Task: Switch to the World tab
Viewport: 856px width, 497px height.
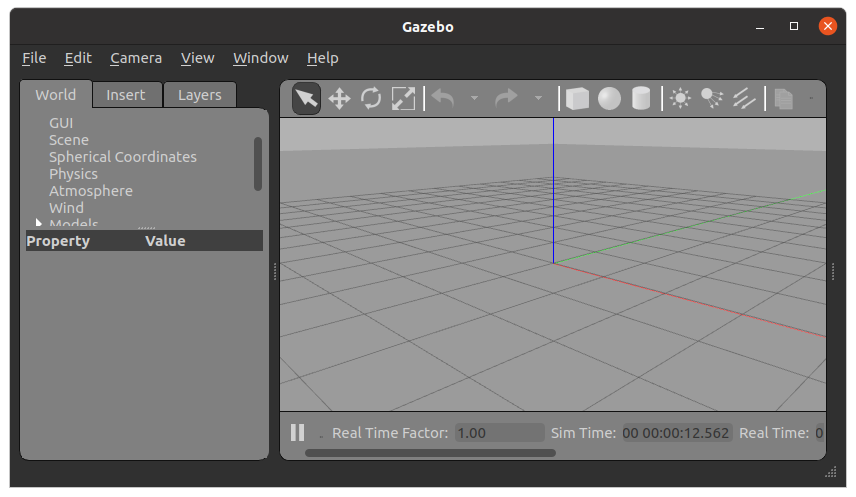Action: click(x=56, y=95)
